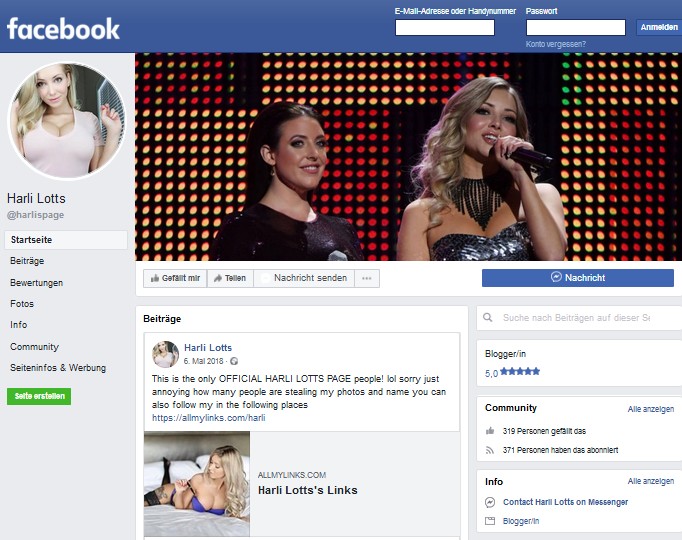
Task: Click Alle anzeigen in the Info box
Action: point(651,481)
